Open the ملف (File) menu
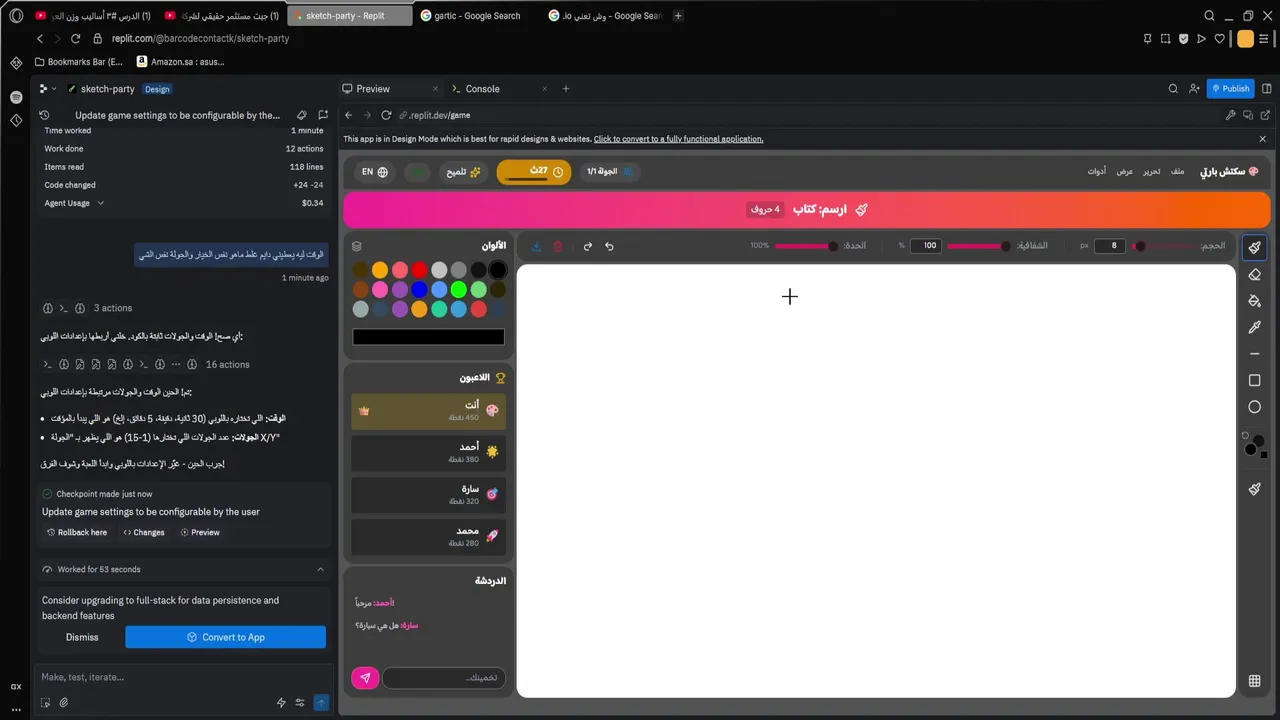The image size is (1280, 720). click(1178, 172)
